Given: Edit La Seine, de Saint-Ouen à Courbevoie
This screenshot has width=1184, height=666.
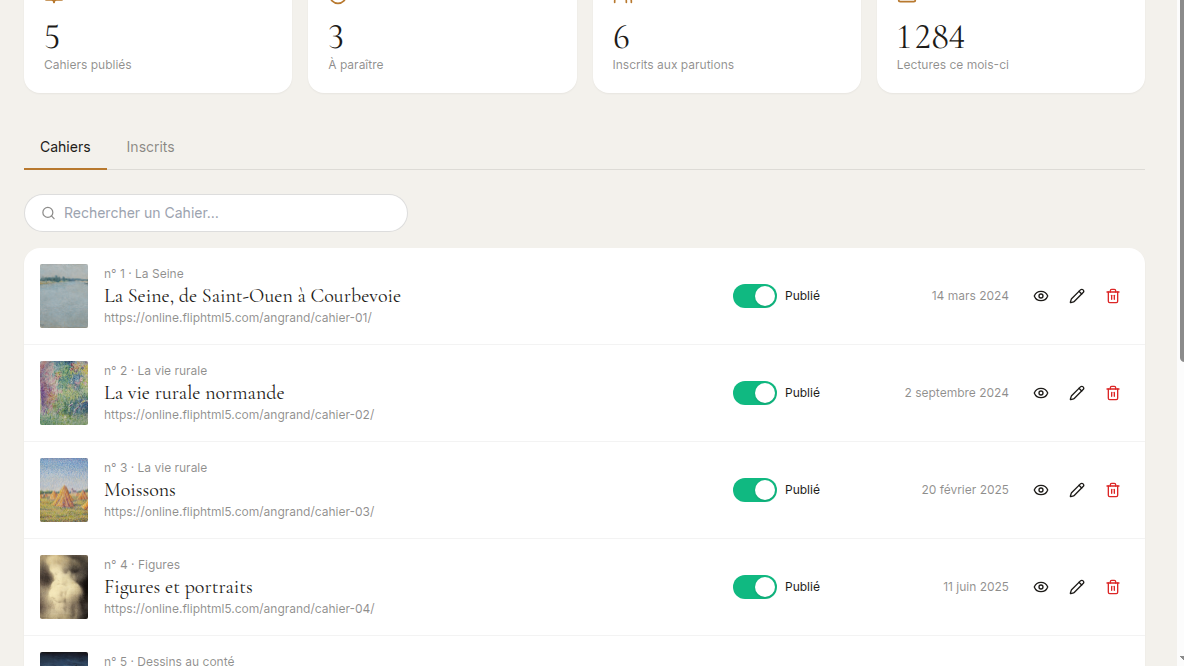Looking at the screenshot, I should (1077, 296).
